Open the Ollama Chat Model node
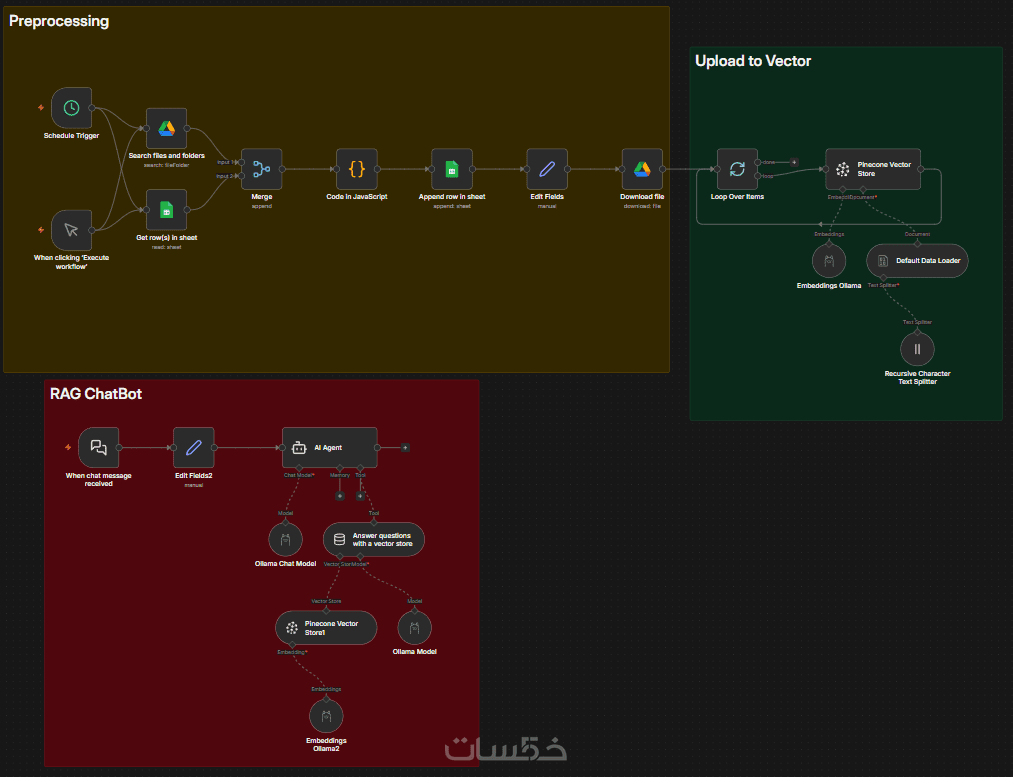The width and height of the screenshot is (1013, 777). pyautogui.click(x=286, y=539)
